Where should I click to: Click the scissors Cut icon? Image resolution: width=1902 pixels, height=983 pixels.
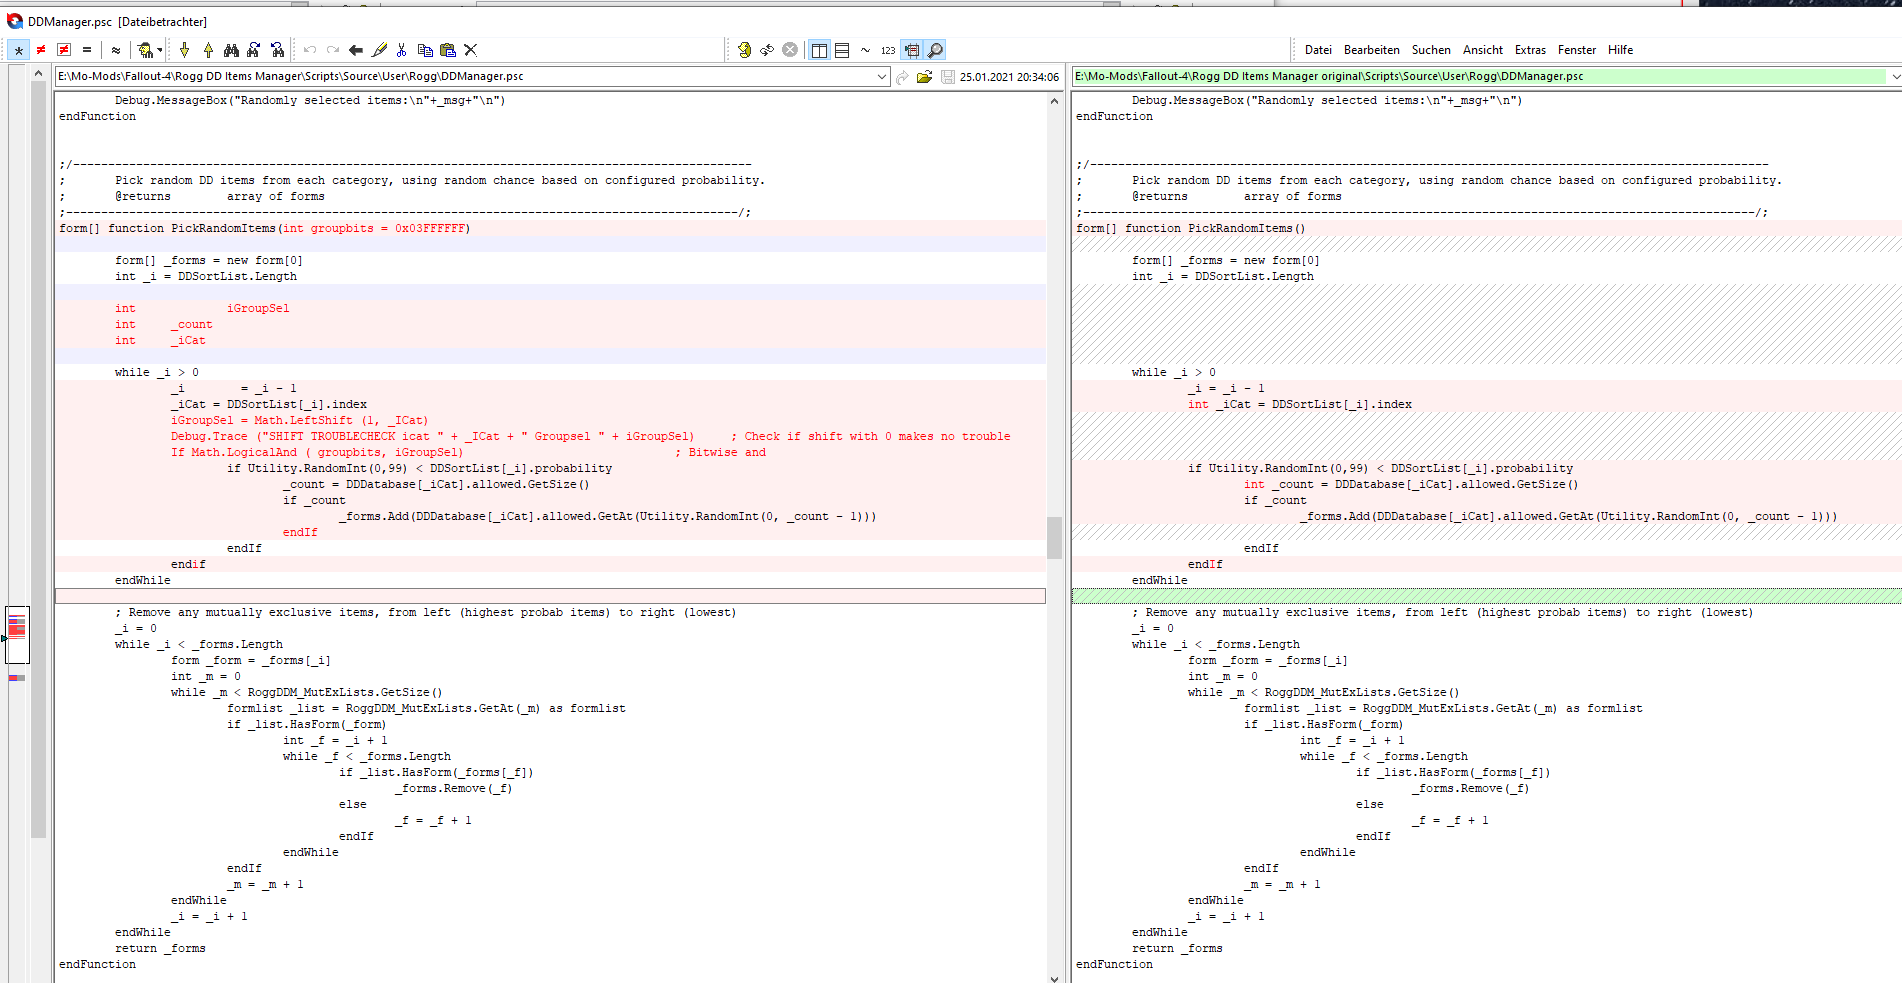tap(402, 50)
